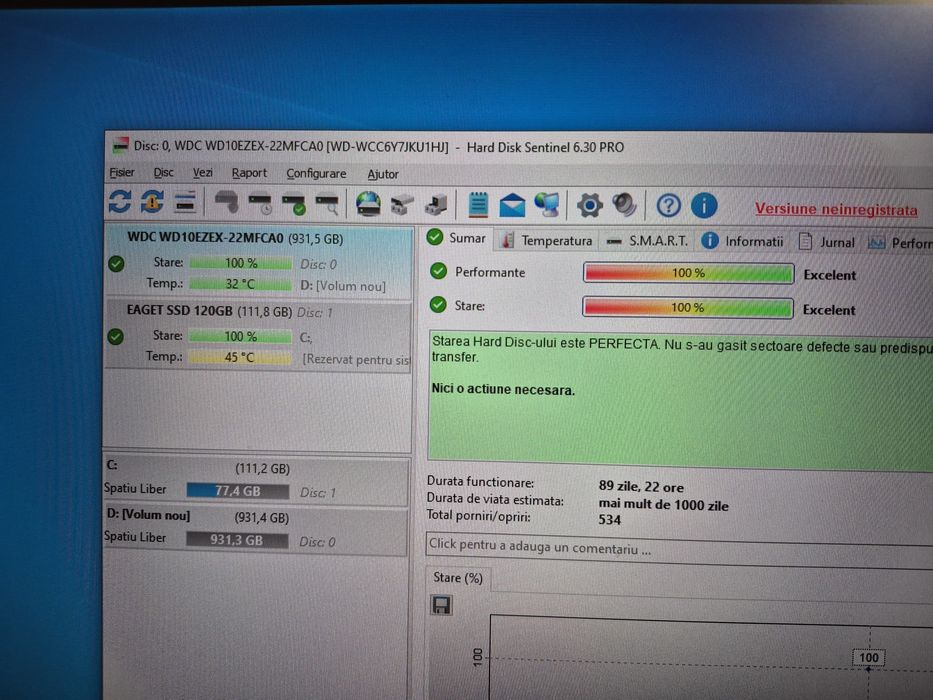Switch to the S.M.A.R.T. tab
The image size is (933, 700).
pos(648,241)
